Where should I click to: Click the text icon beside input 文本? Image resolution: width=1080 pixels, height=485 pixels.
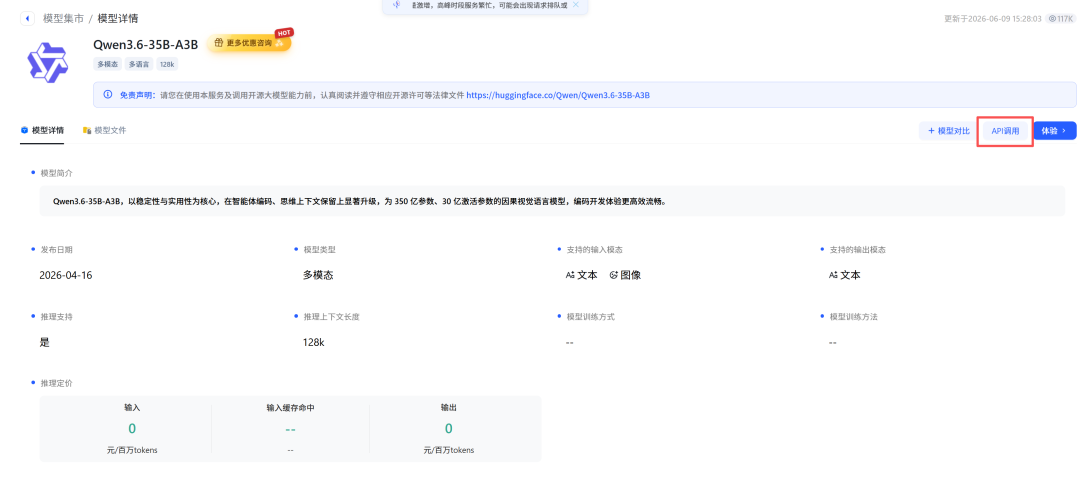click(570, 275)
